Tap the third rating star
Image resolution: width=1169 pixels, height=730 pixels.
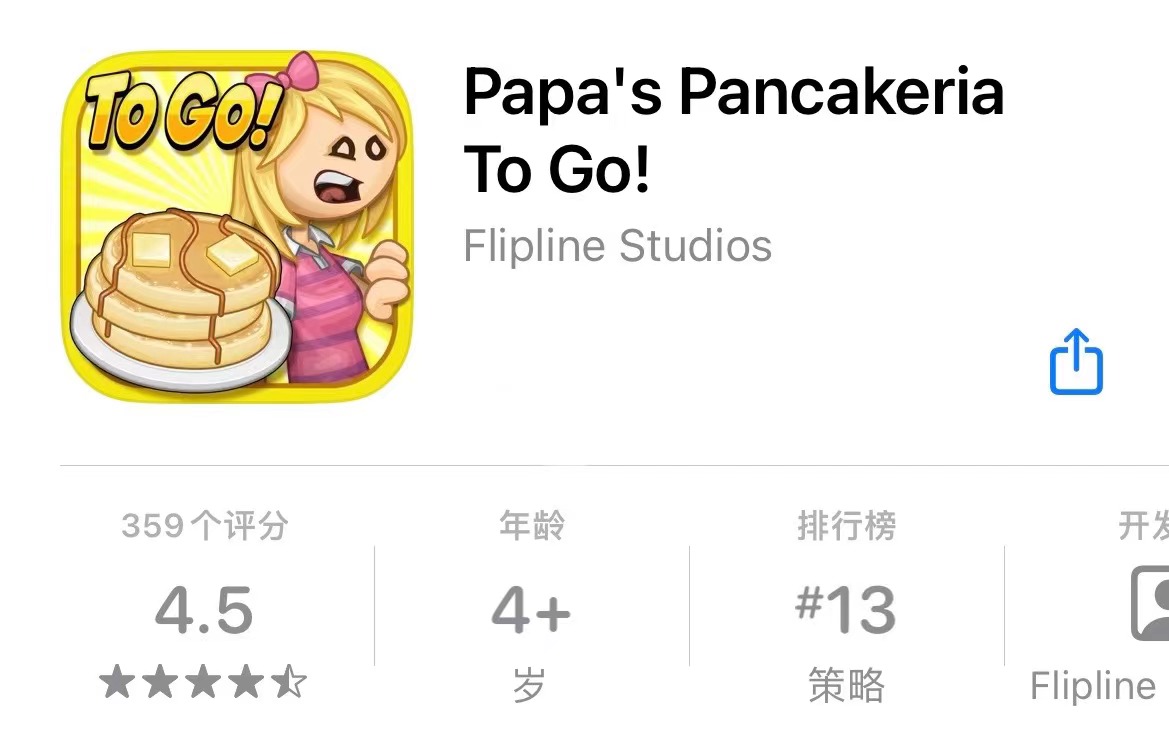[x=203, y=682]
